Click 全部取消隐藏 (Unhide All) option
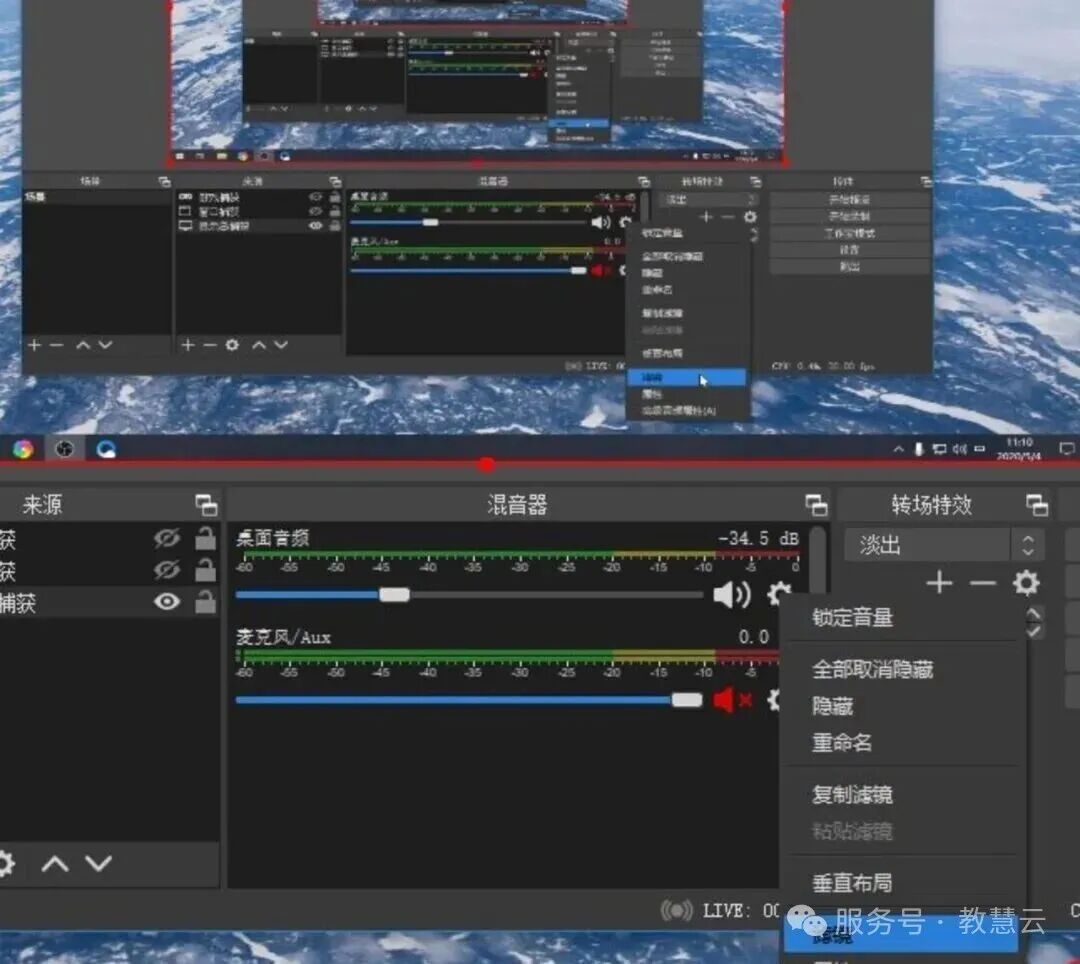This screenshot has height=964, width=1080. 874,670
